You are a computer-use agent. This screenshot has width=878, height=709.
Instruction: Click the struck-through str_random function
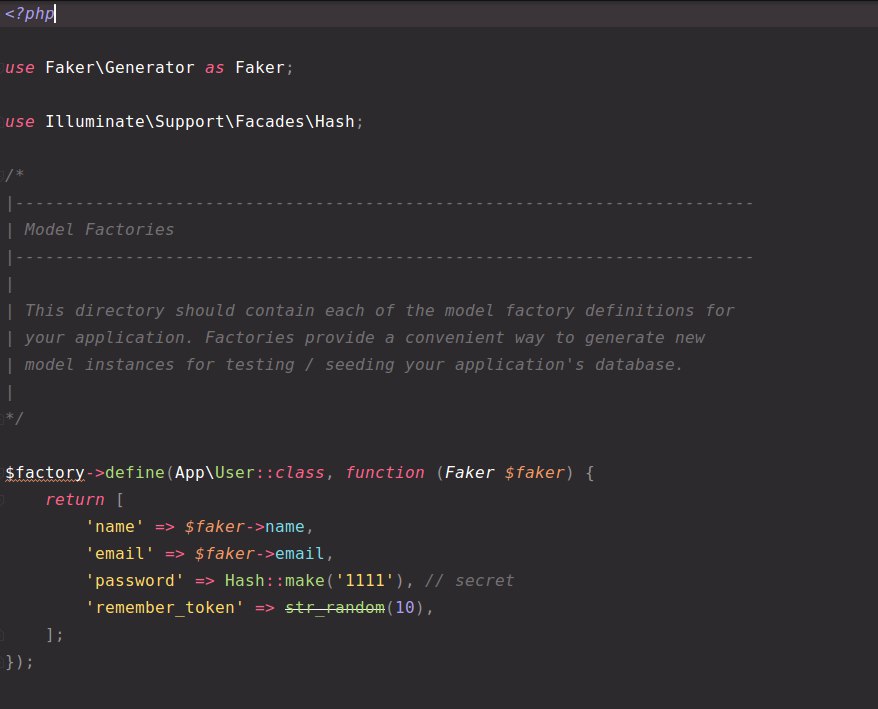point(335,608)
